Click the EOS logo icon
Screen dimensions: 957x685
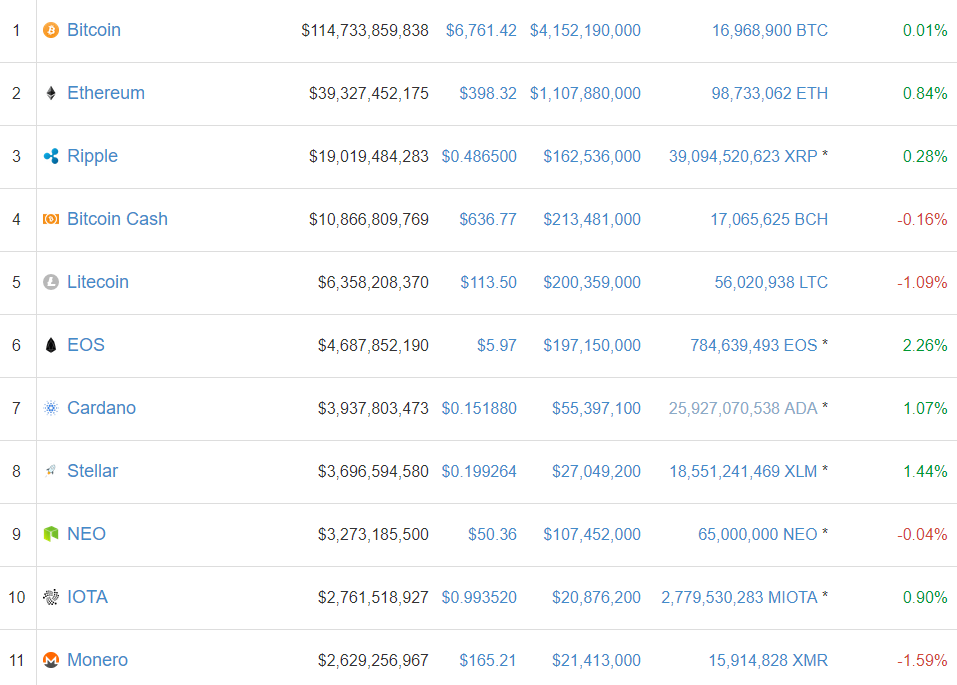coord(51,346)
